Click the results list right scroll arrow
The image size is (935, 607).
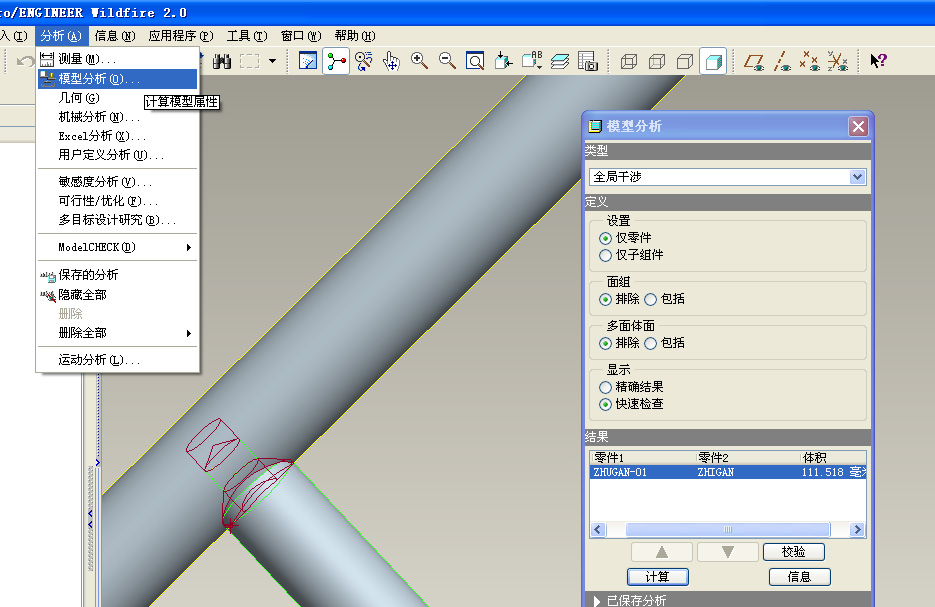click(857, 529)
